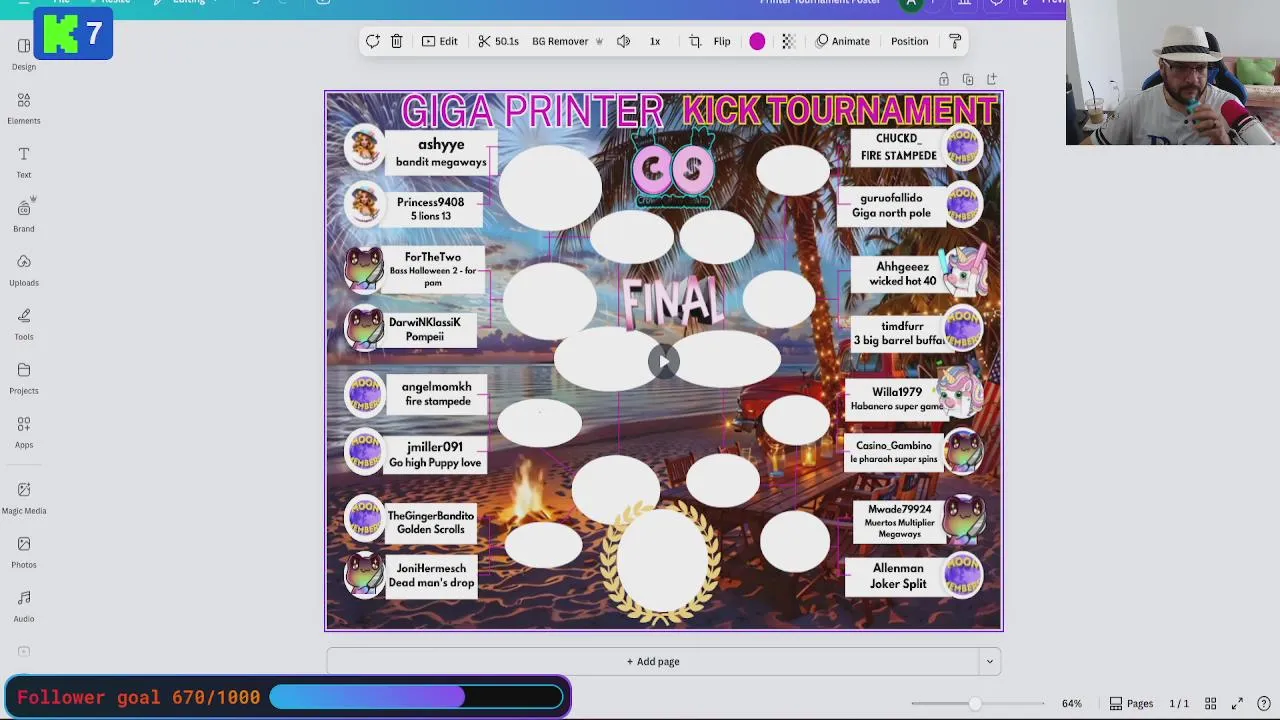This screenshot has width=1280, height=720.
Task: Click Edit video button in toolbar
Action: tap(440, 41)
